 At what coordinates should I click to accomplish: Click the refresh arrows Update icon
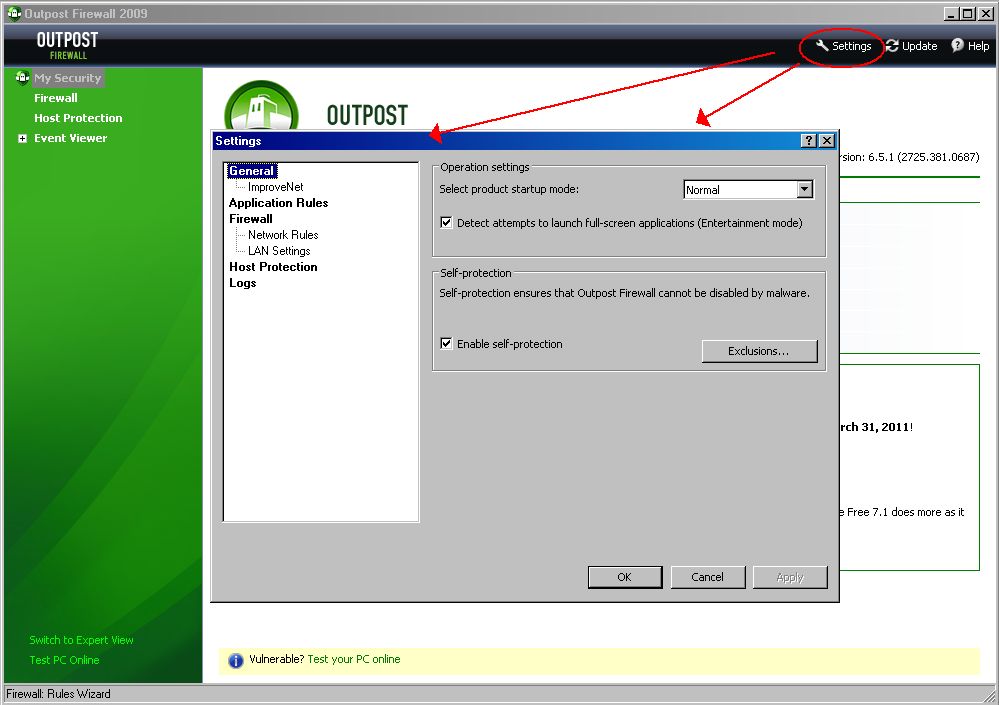coord(892,46)
